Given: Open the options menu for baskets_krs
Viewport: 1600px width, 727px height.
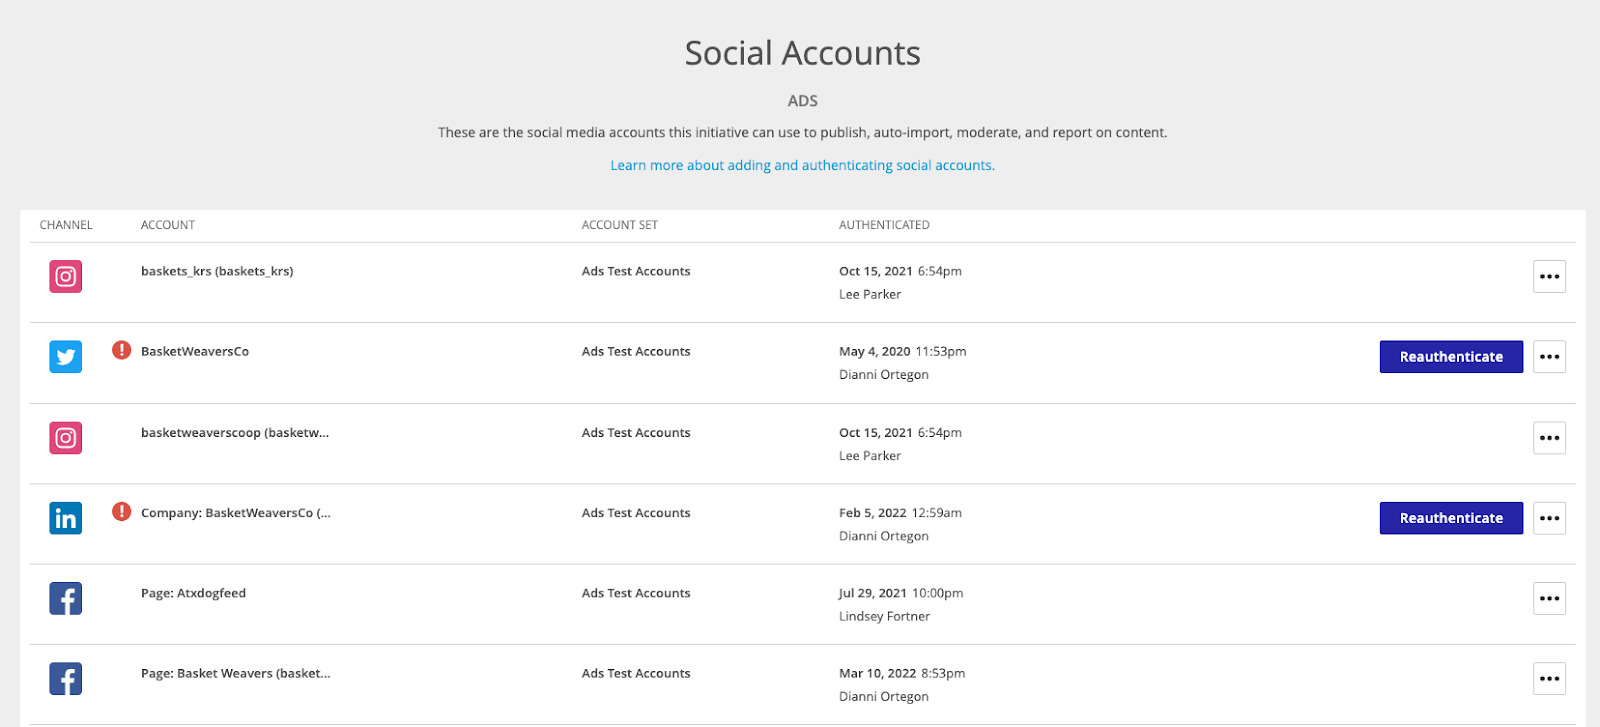Looking at the screenshot, I should coord(1549,276).
